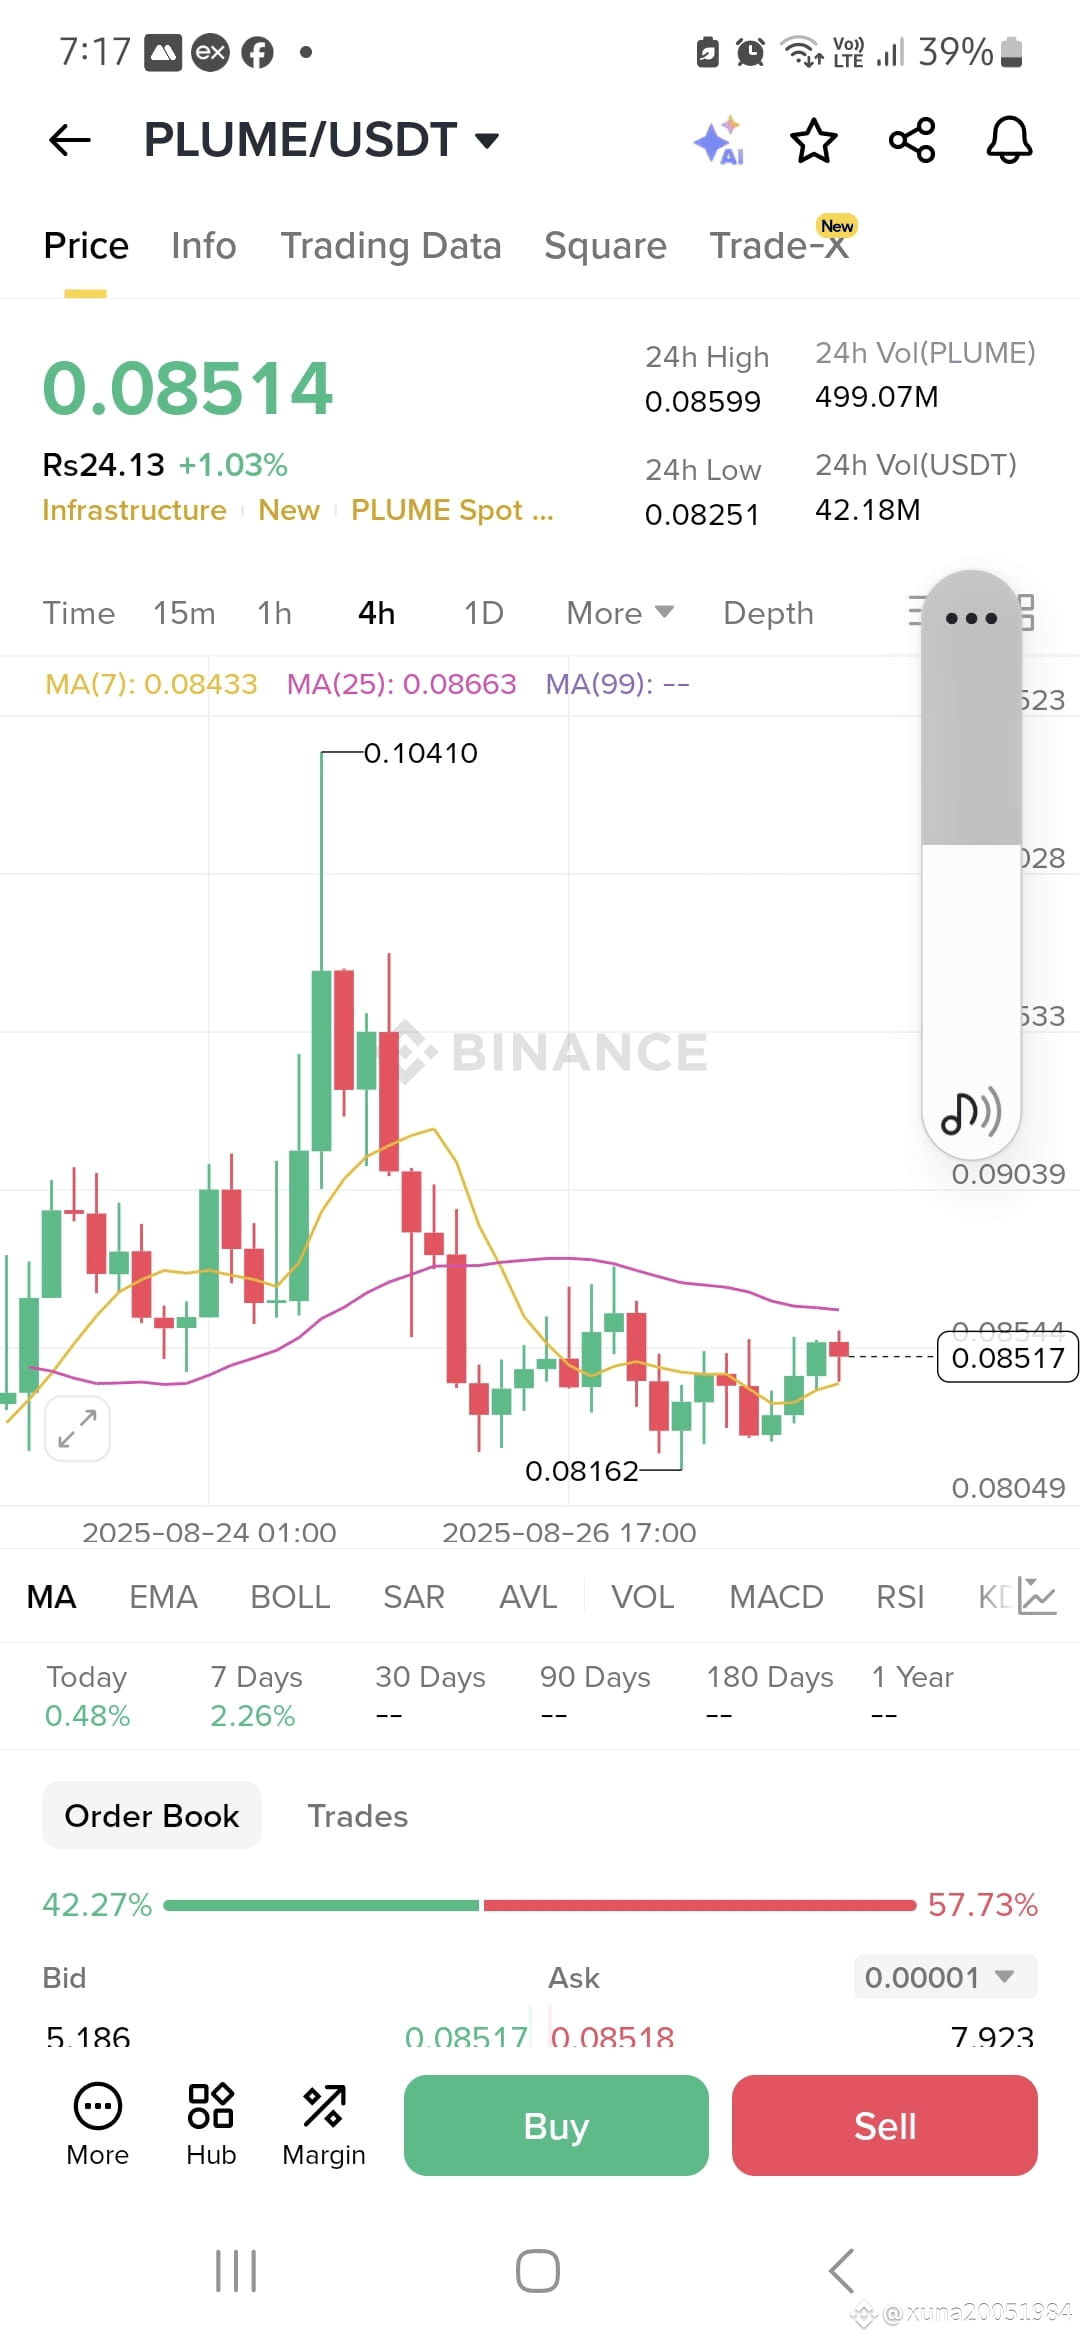Open the Hub icon
Viewport: 1080px width, 2340px height.
(211, 2124)
